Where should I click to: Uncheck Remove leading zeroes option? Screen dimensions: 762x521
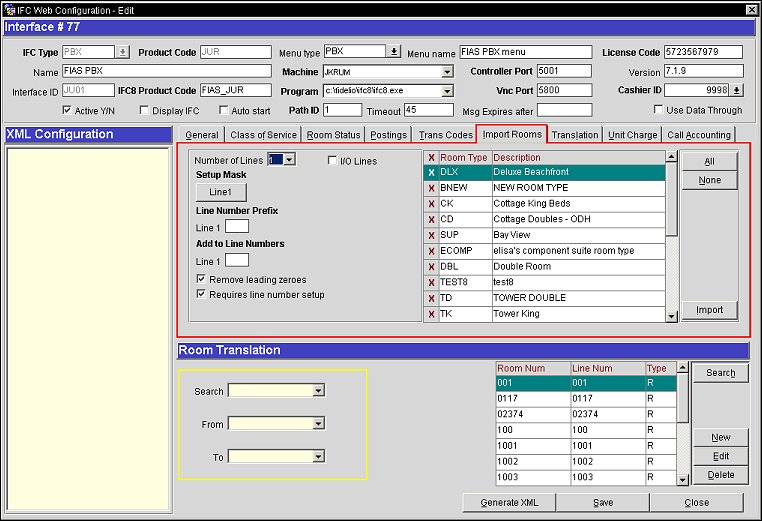[202, 279]
